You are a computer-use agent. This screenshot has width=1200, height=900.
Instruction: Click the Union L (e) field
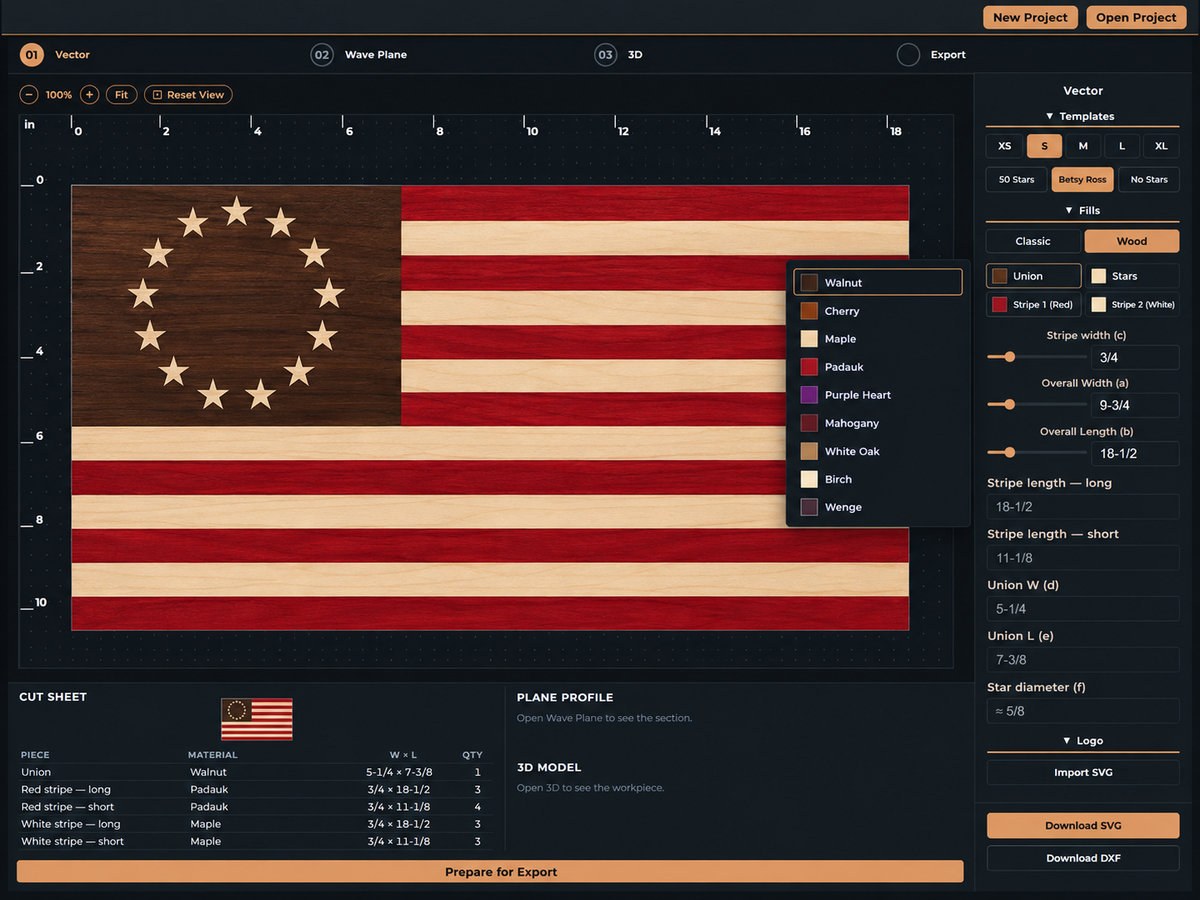tap(1083, 660)
